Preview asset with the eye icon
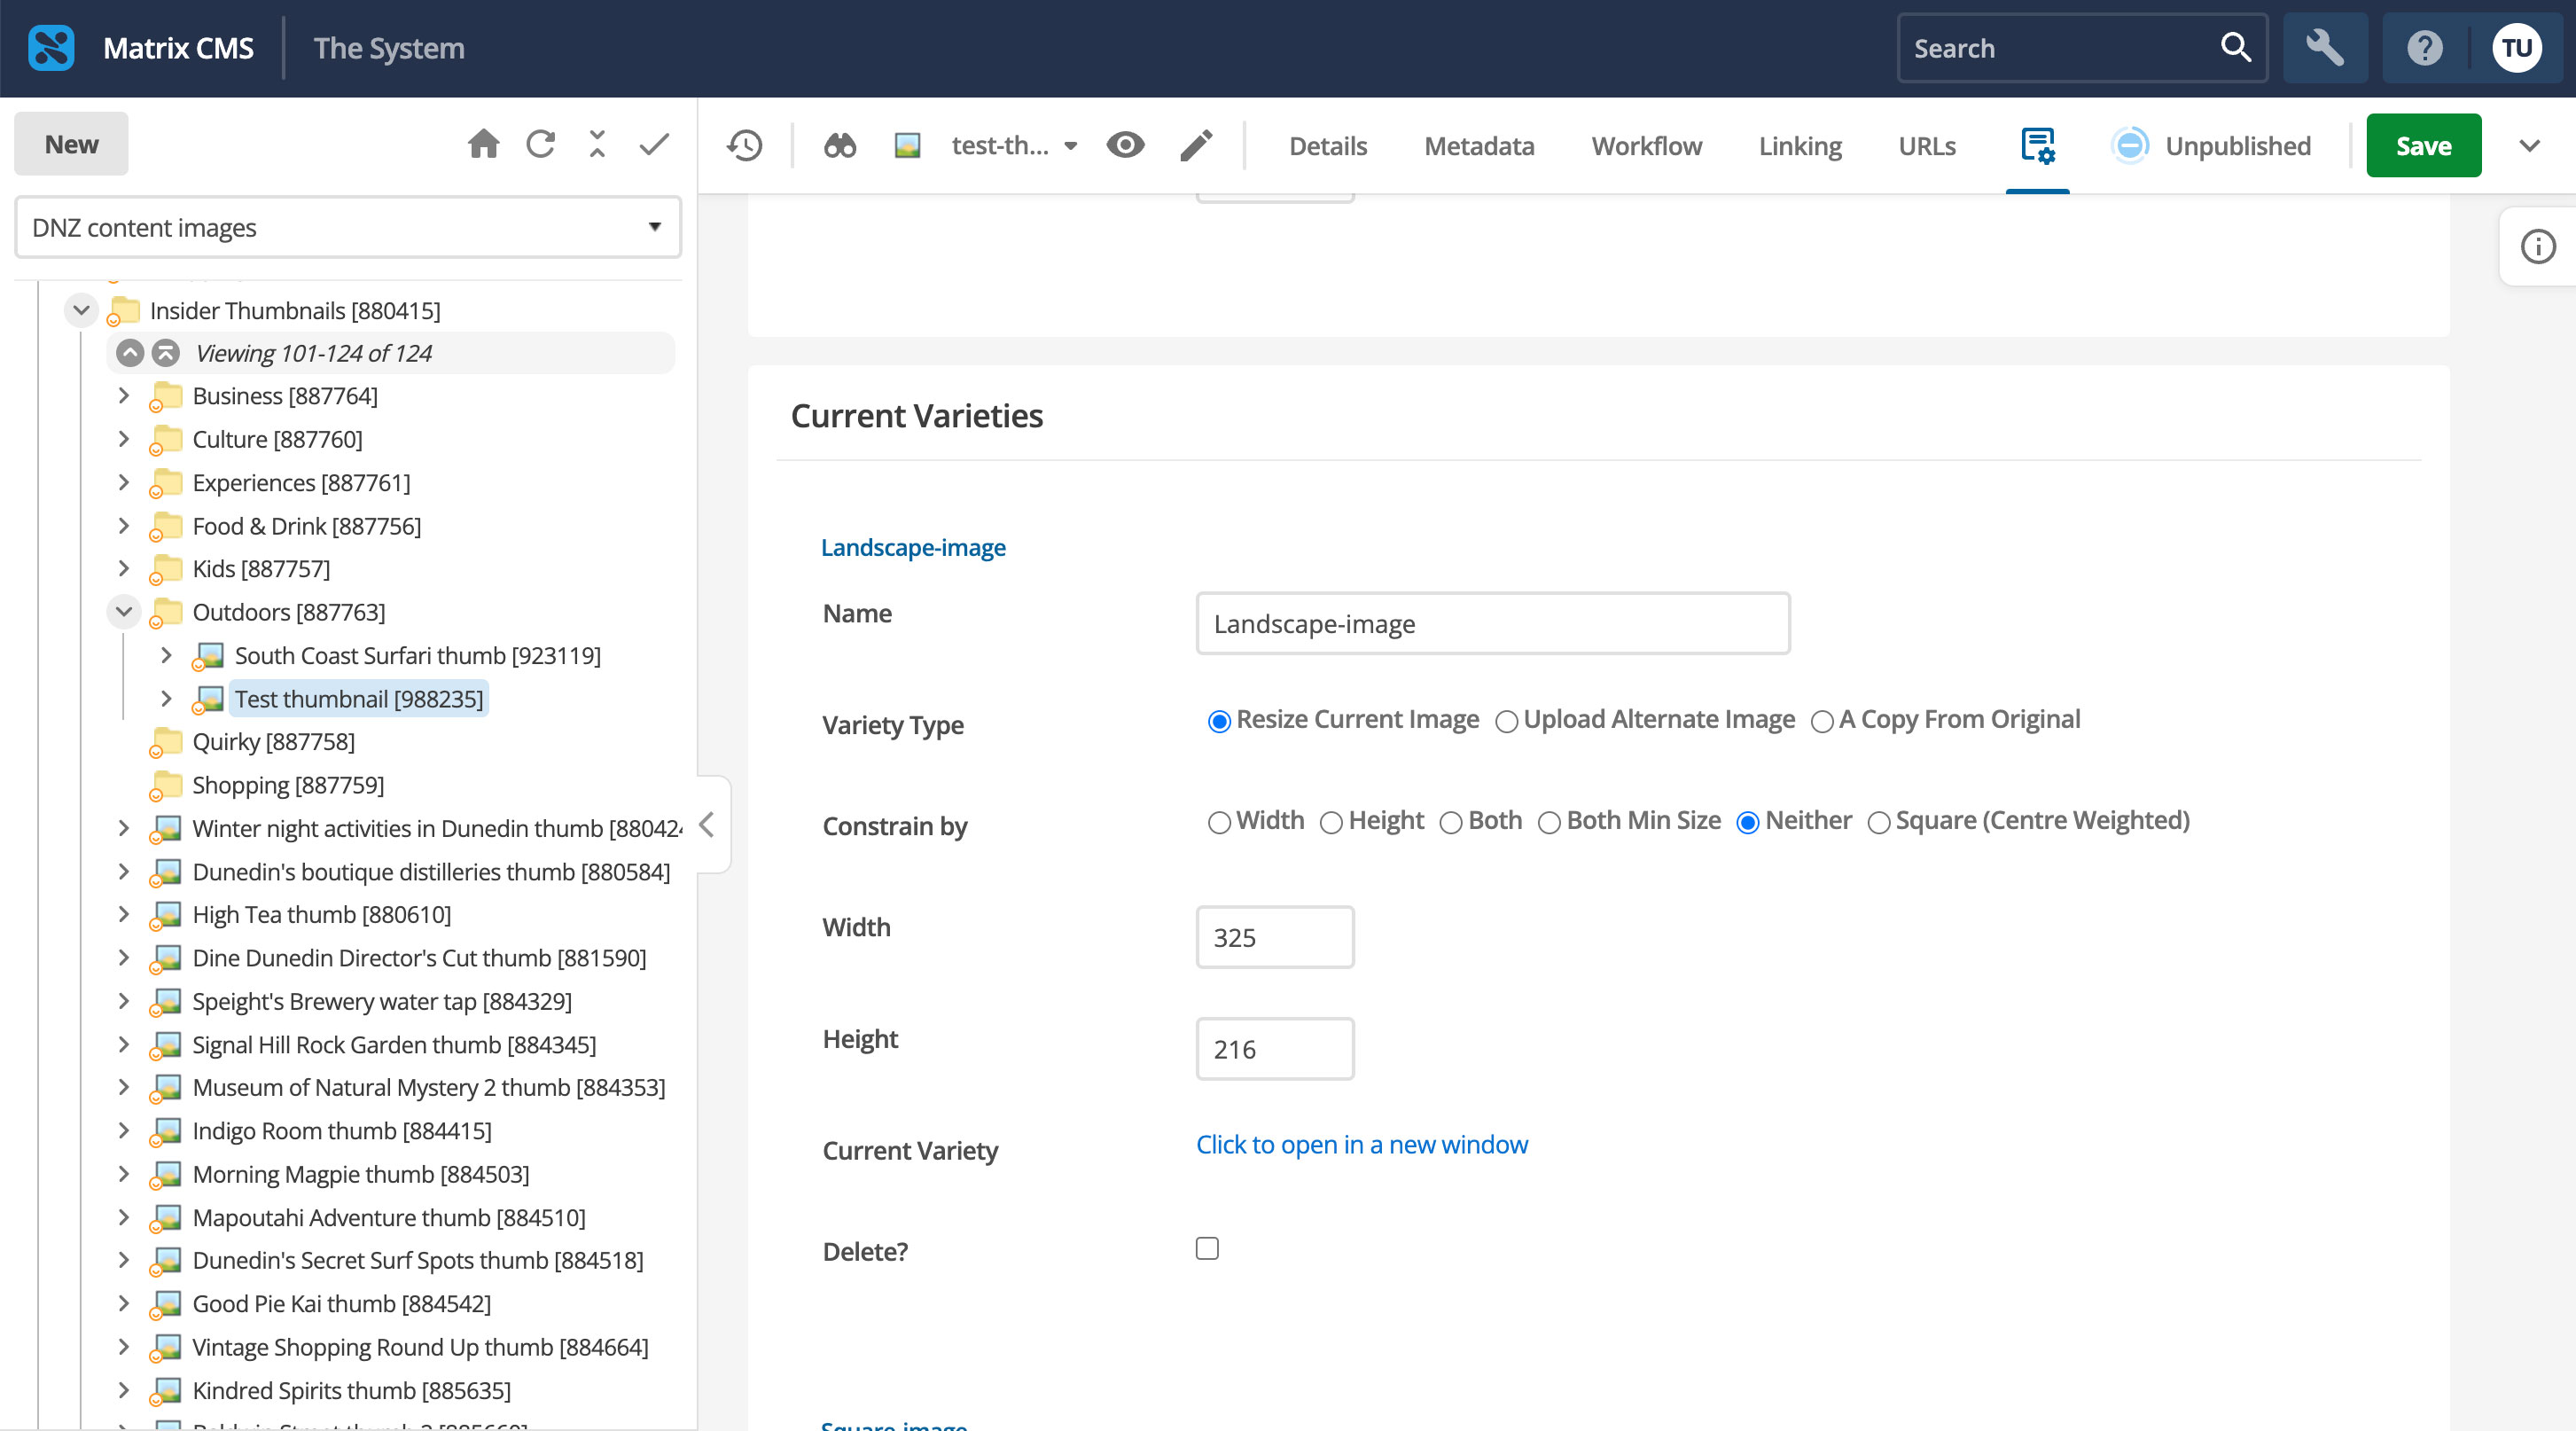The image size is (2576, 1431). [1125, 145]
